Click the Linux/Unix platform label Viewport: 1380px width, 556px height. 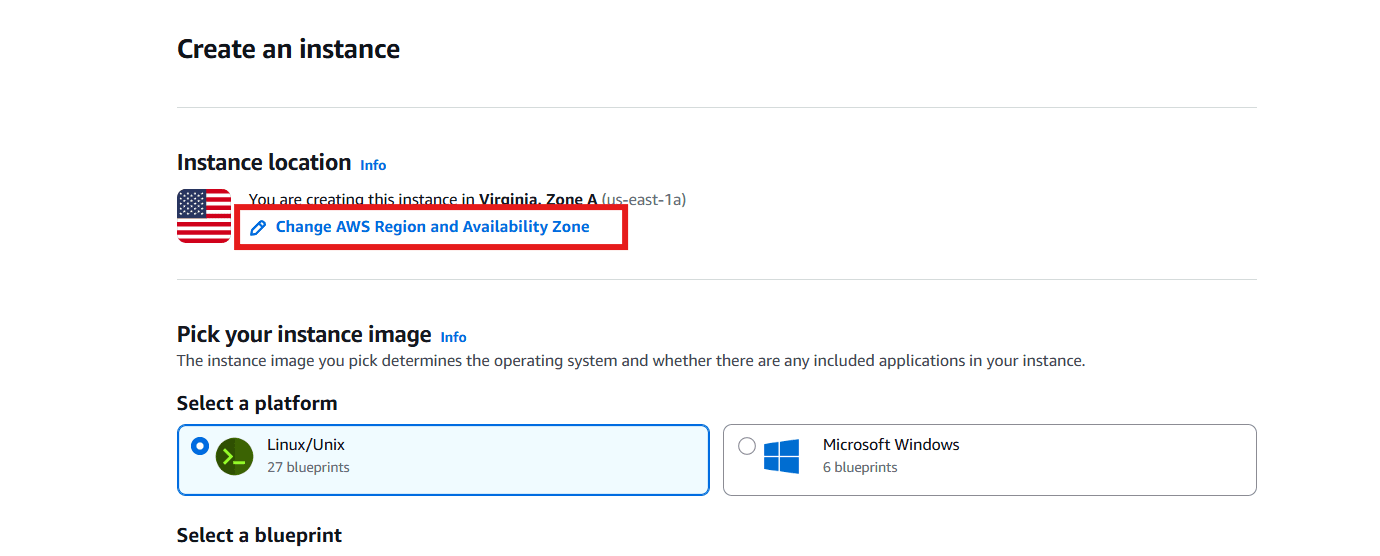[x=305, y=445]
